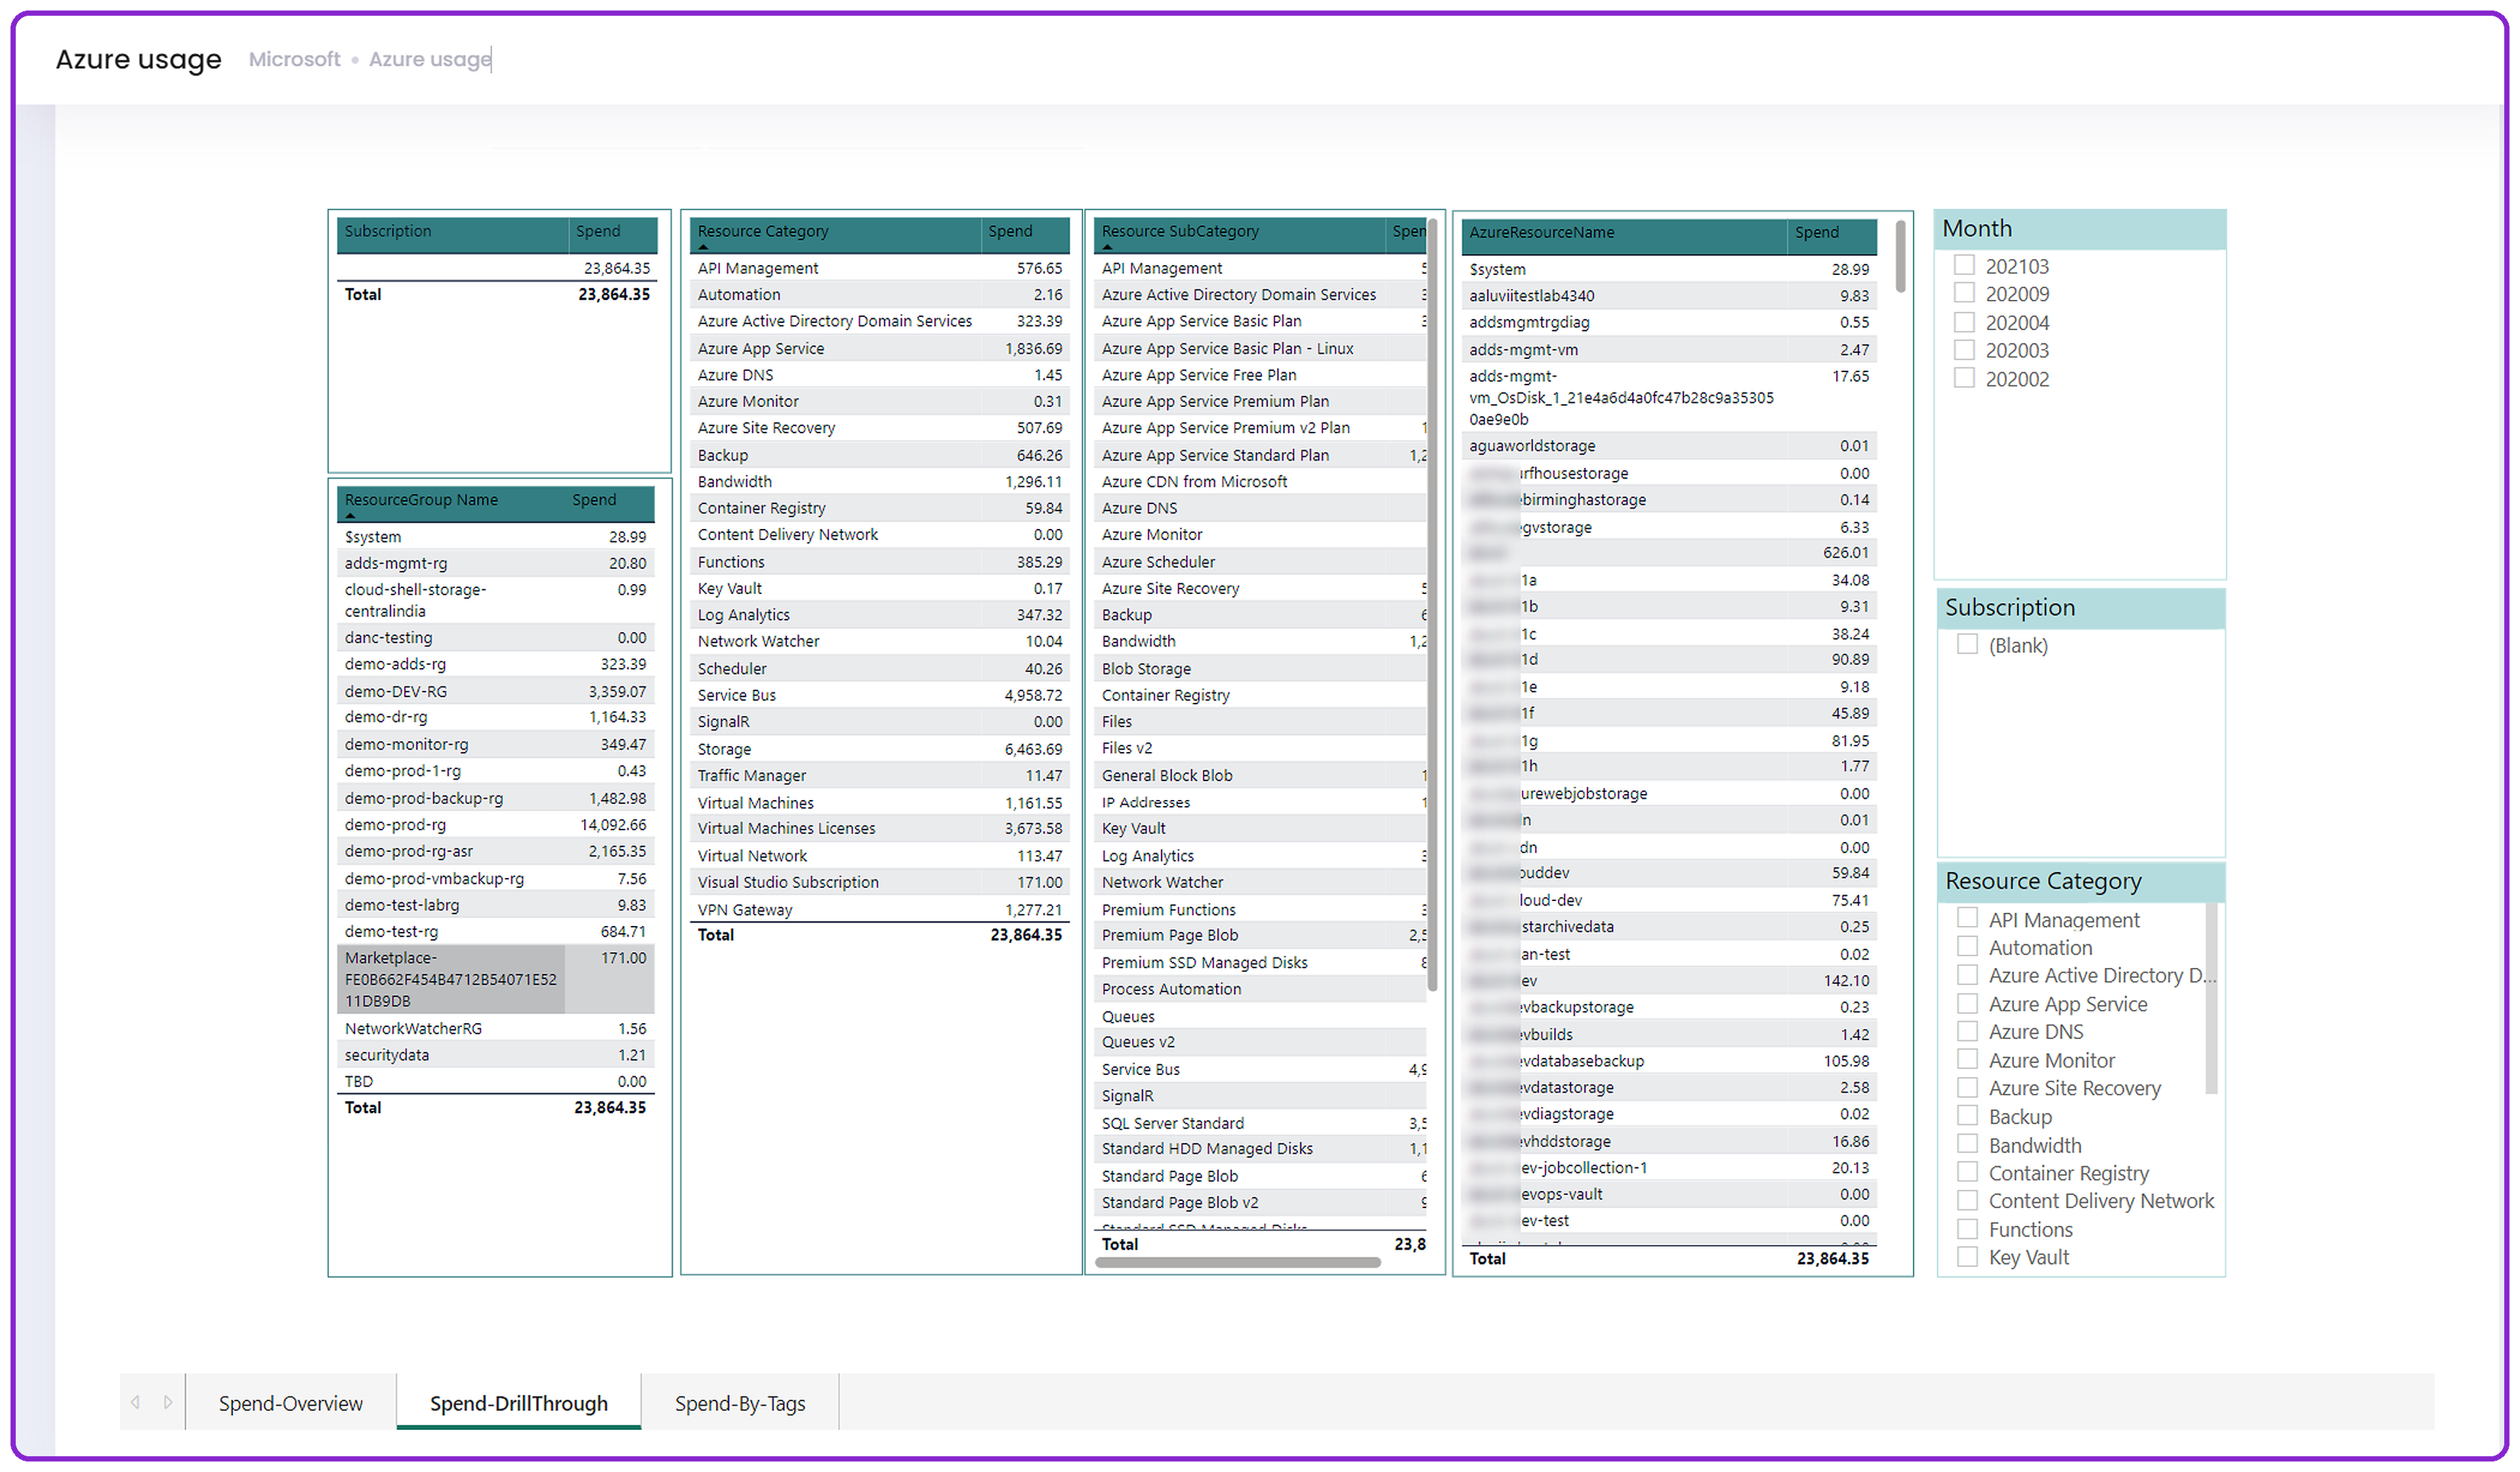Click the Resource Category column sort arrow
2520x1472 pixels.
[703, 246]
